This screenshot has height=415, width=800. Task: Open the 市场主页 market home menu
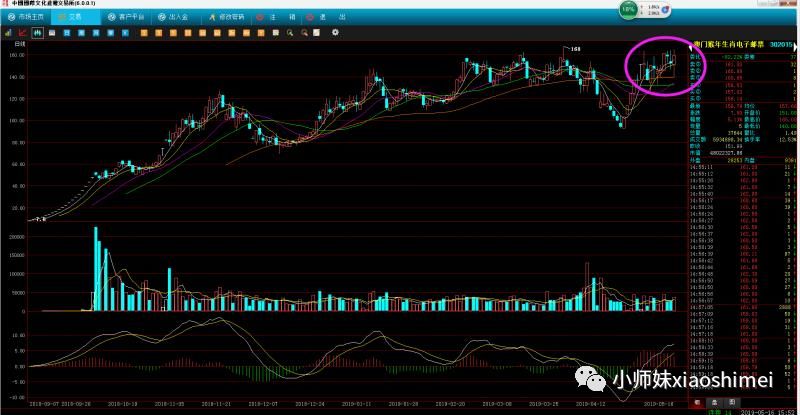click(x=26, y=17)
